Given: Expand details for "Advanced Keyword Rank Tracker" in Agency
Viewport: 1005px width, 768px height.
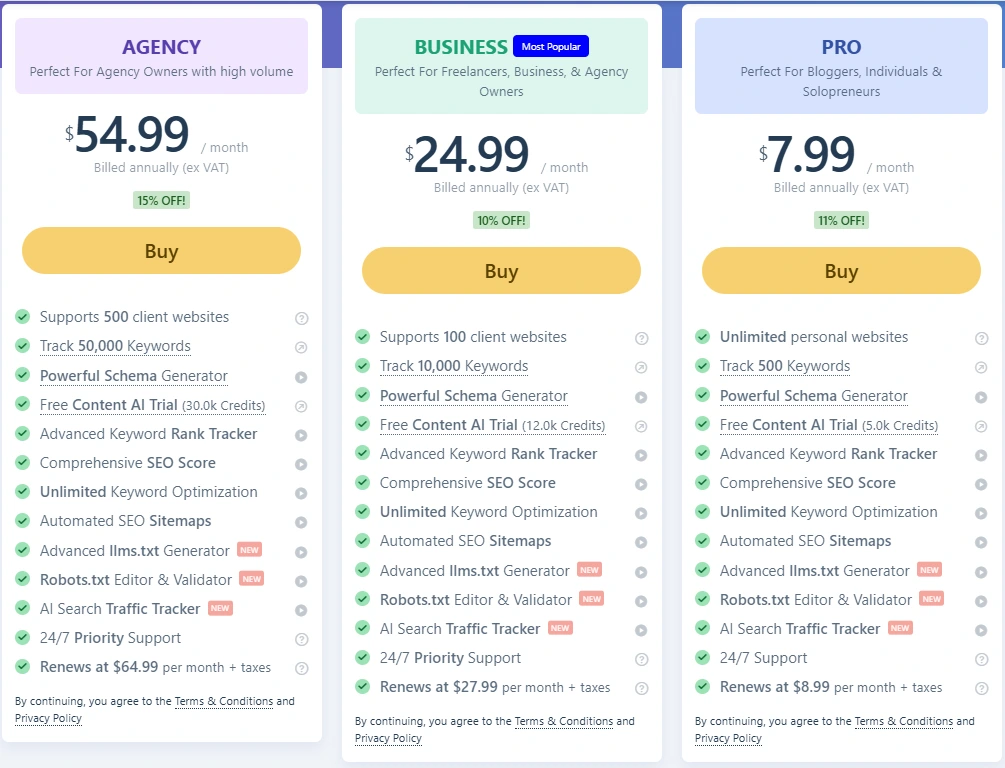Looking at the screenshot, I should pyautogui.click(x=301, y=434).
